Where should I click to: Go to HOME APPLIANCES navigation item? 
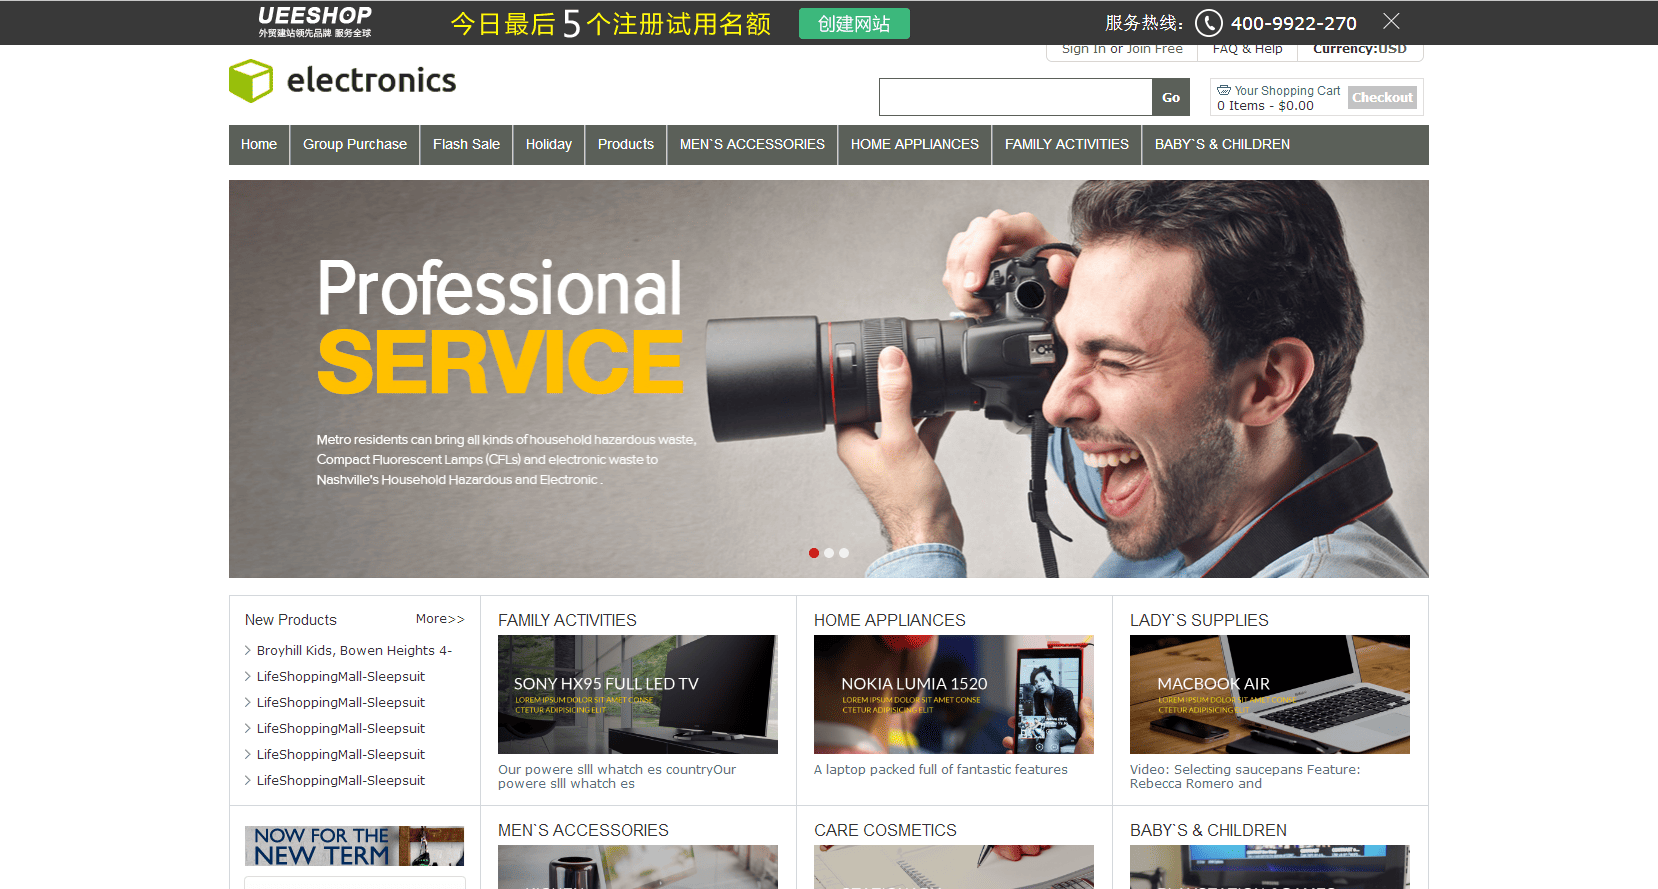pyautogui.click(x=914, y=144)
